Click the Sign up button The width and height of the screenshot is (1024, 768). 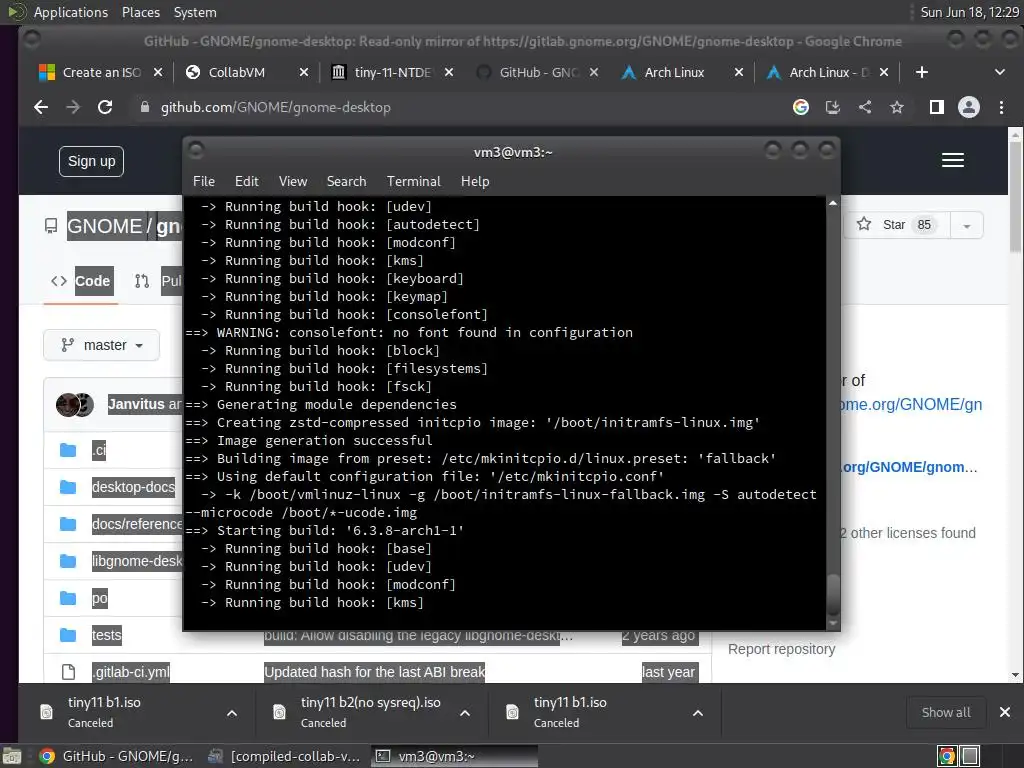pos(91,161)
